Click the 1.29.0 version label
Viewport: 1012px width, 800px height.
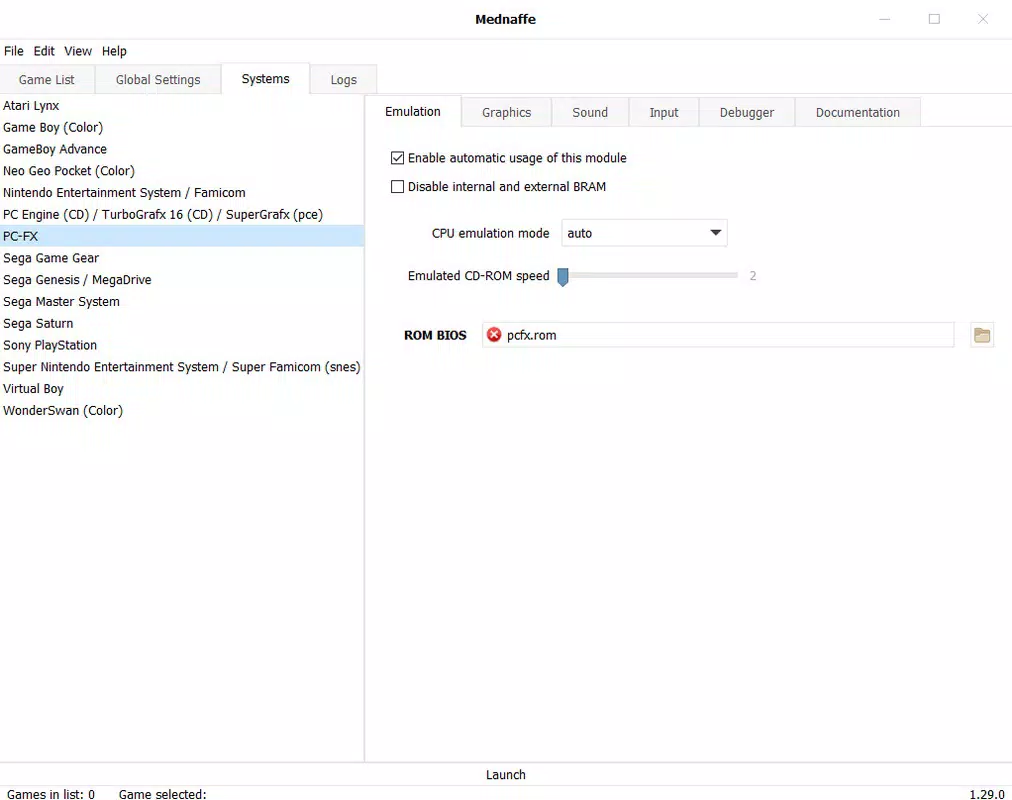[x=987, y=794]
